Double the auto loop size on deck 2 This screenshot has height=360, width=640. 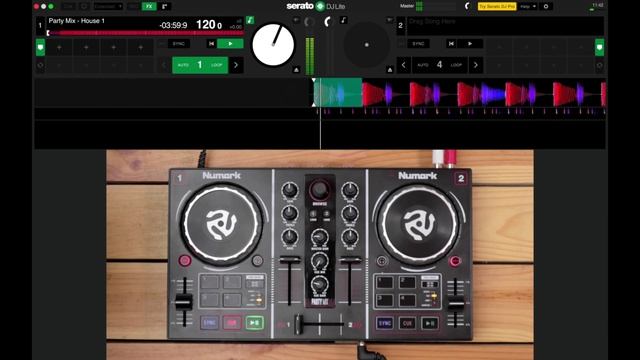click(476, 65)
